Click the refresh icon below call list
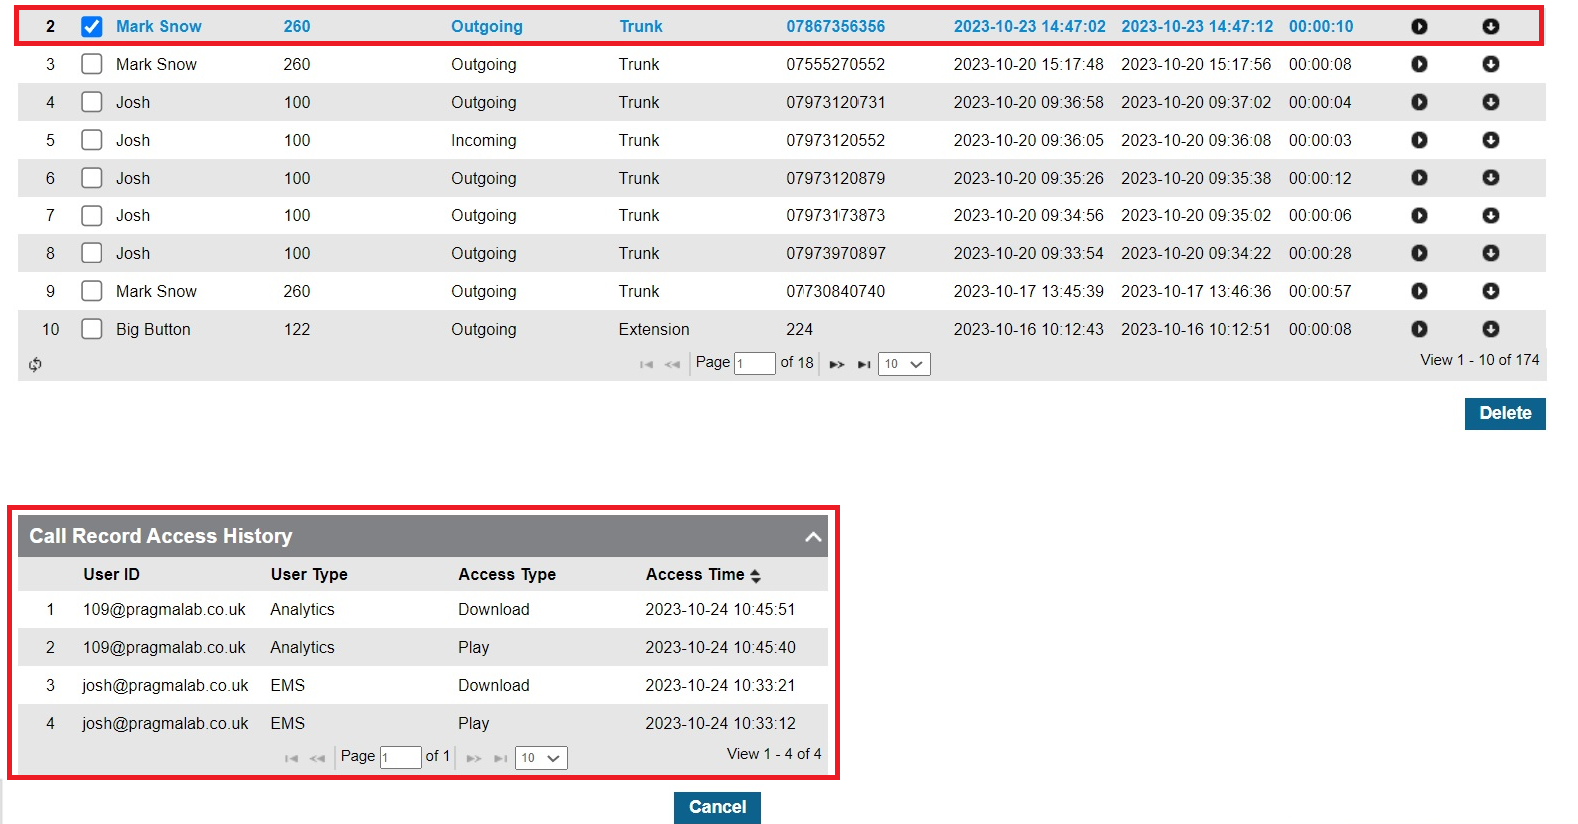Viewport: 1578px width, 824px height. tap(35, 365)
